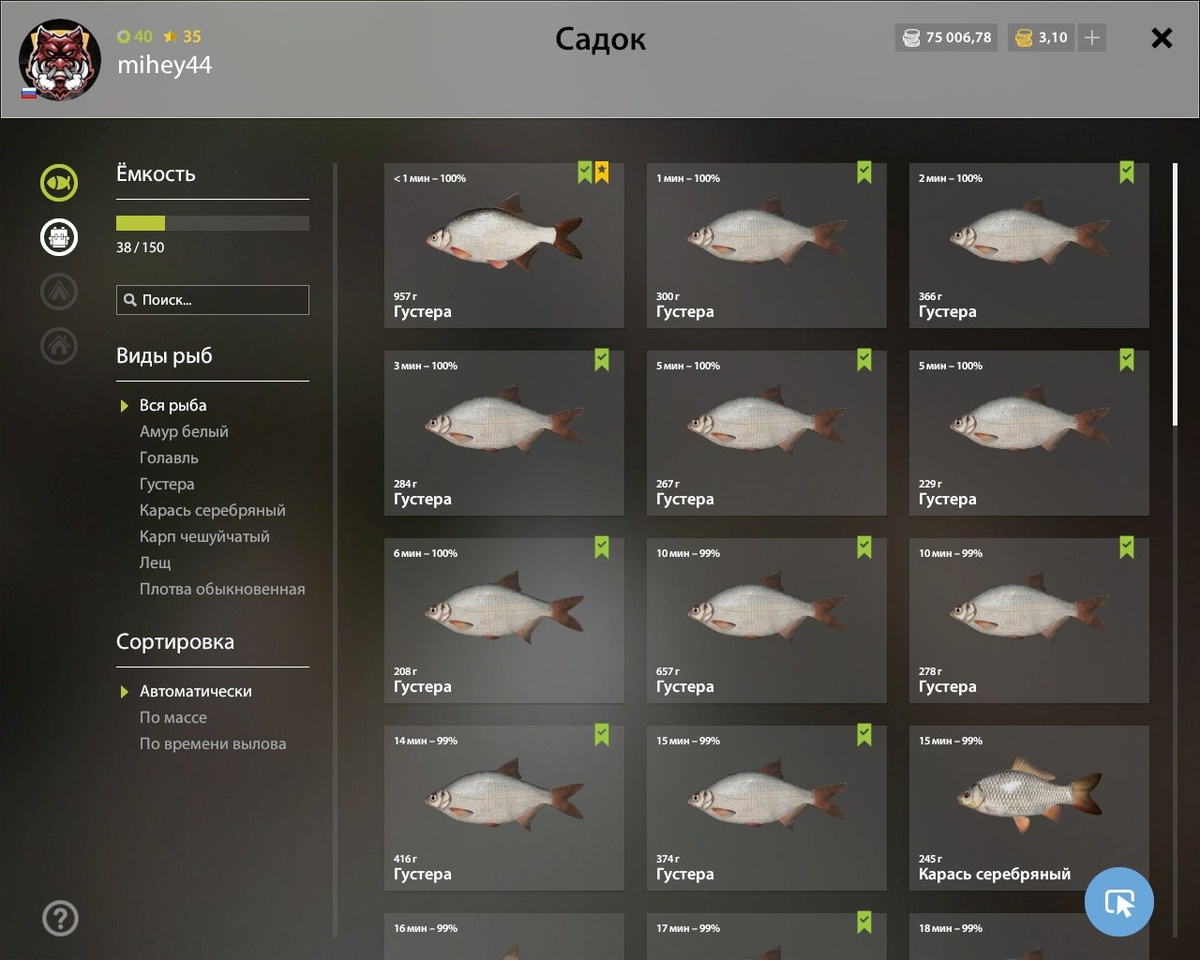The width and height of the screenshot is (1200, 960).
Task: Select the tent camp sidebar icon
Action: pyautogui.click(x=59, y=291)
